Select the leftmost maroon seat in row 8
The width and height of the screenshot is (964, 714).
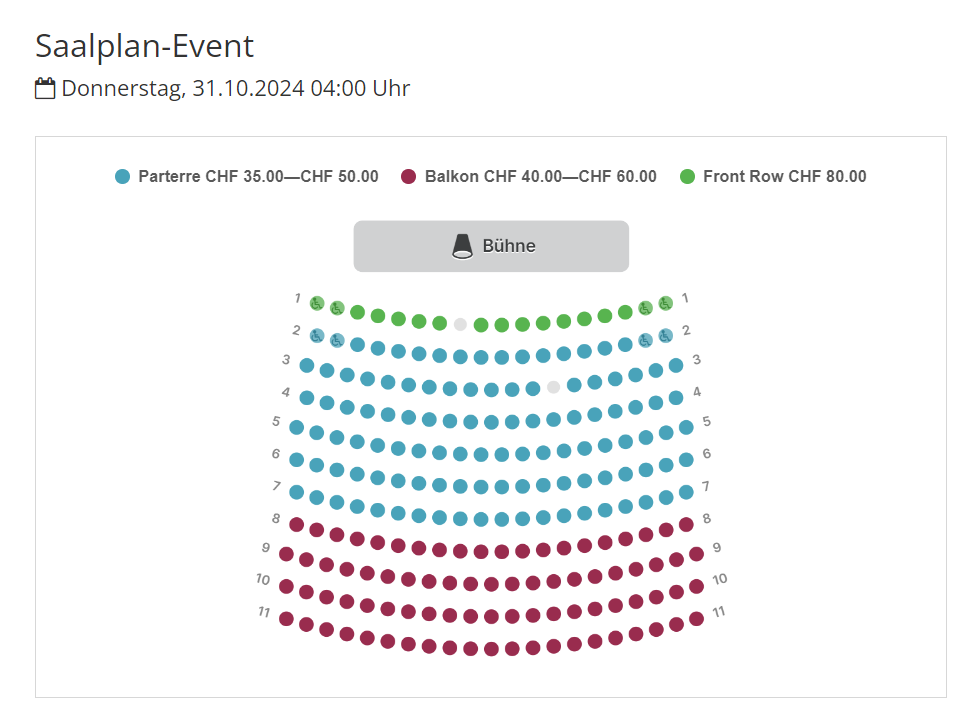tap(296, 525)
